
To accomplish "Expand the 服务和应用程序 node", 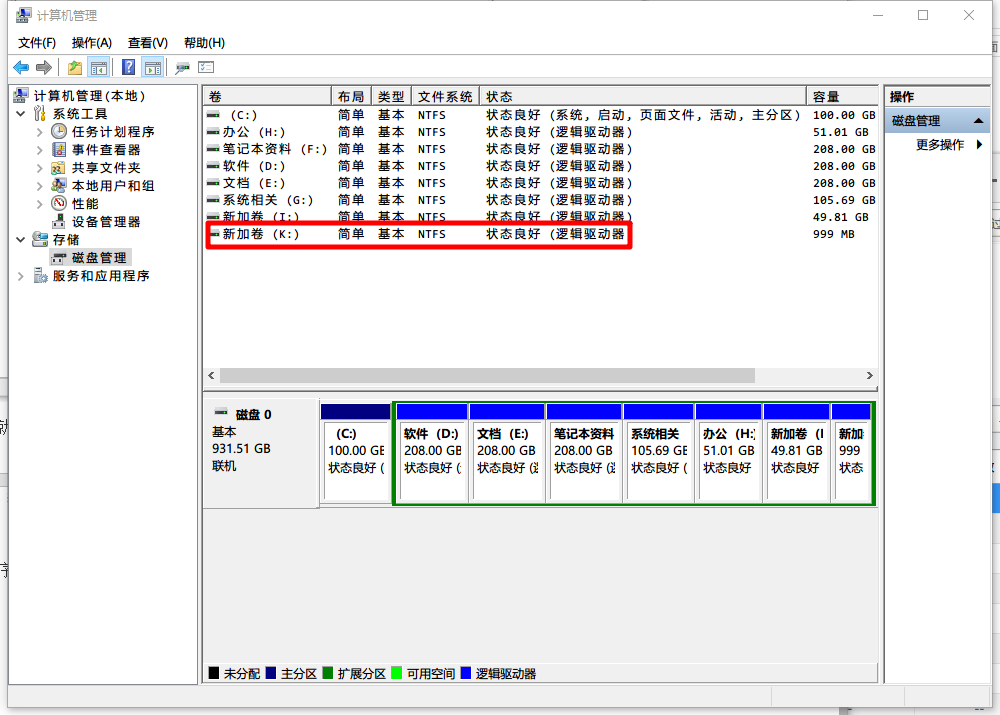I will pyautogui.click(x=22, y=276).
